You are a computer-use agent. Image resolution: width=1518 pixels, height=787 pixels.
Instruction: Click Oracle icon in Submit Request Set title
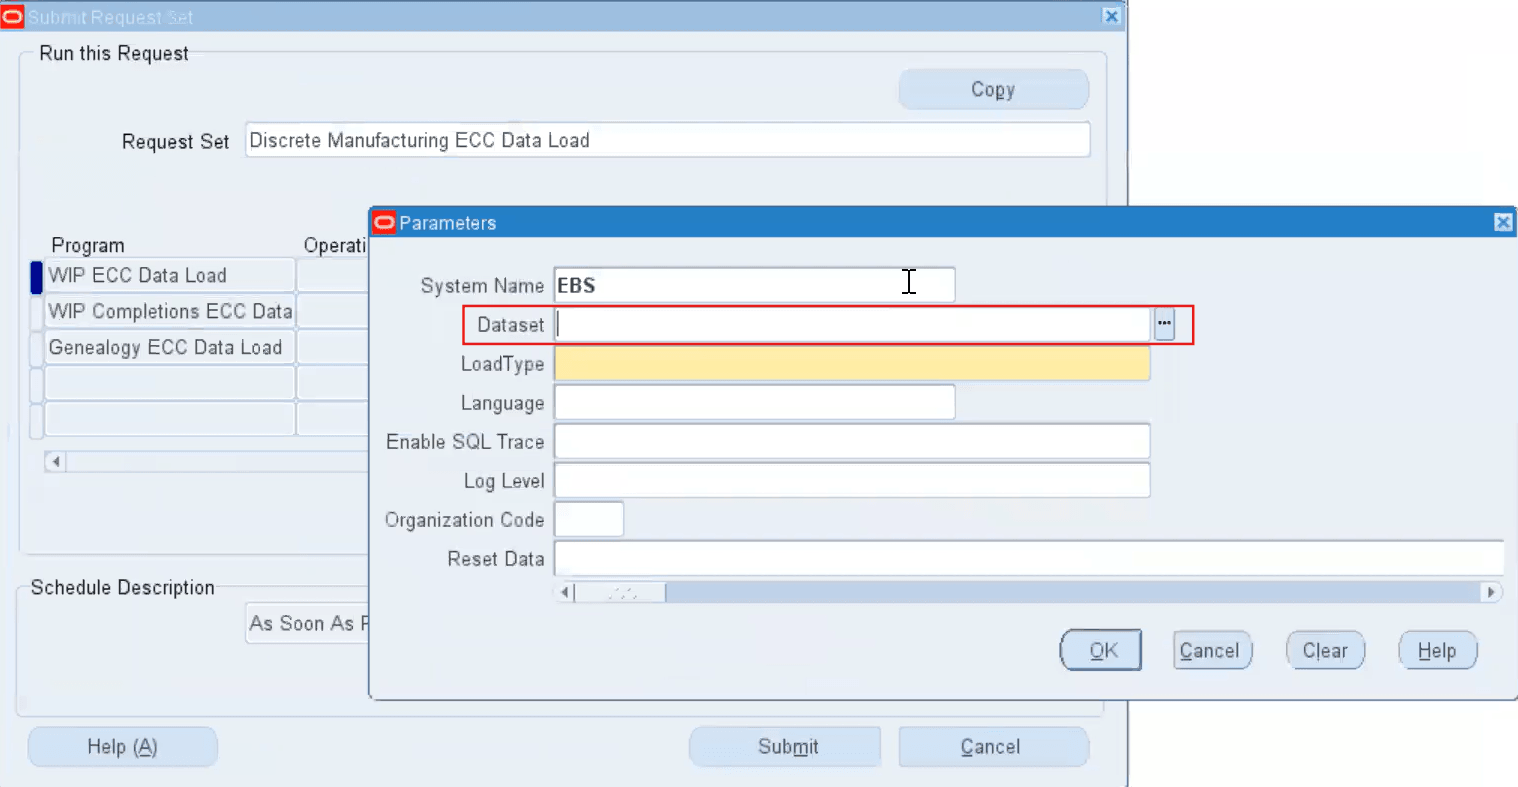[12, 16]
